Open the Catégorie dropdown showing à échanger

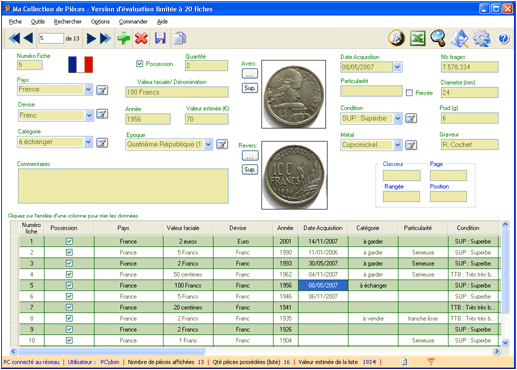coord(88,142)
